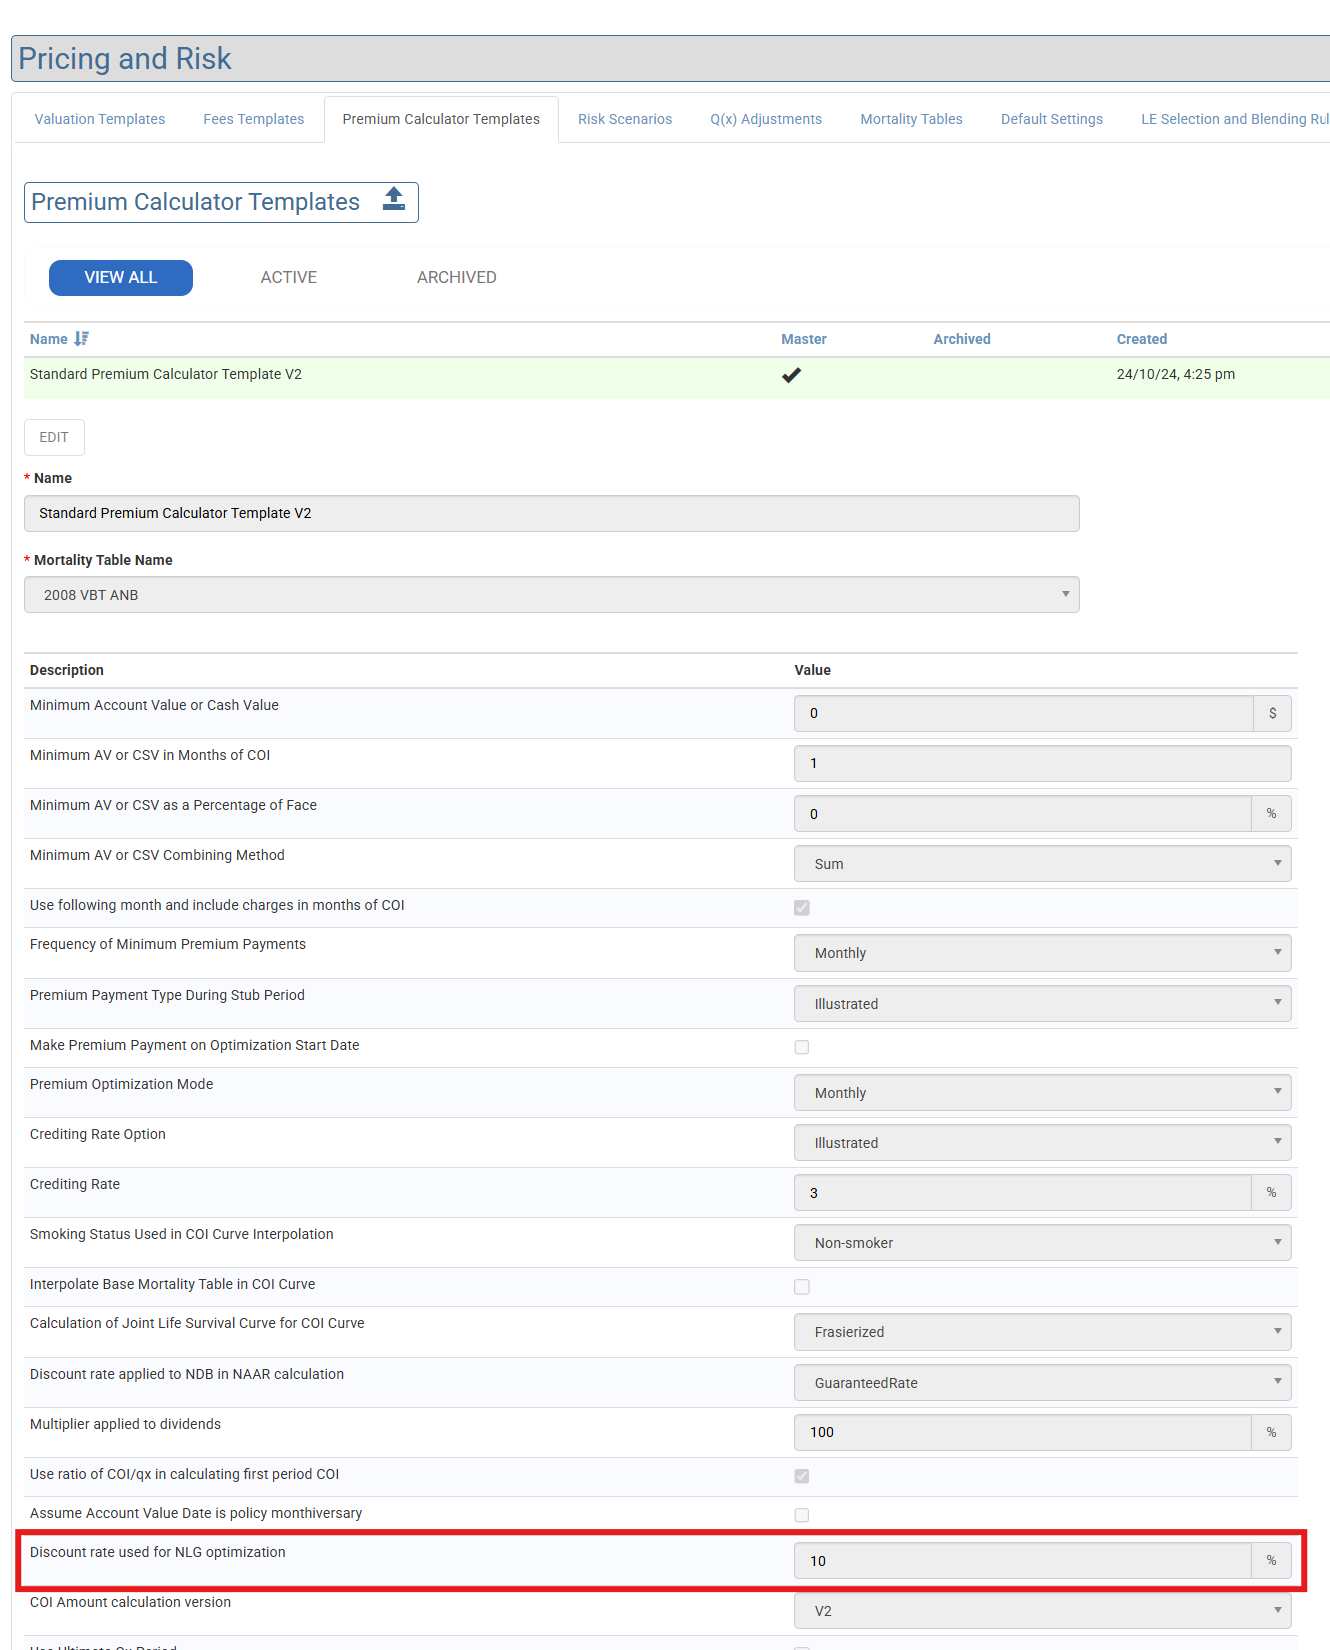Go to the Valuation Templates tab
1330x1650 pixels.
click(100, 119)
